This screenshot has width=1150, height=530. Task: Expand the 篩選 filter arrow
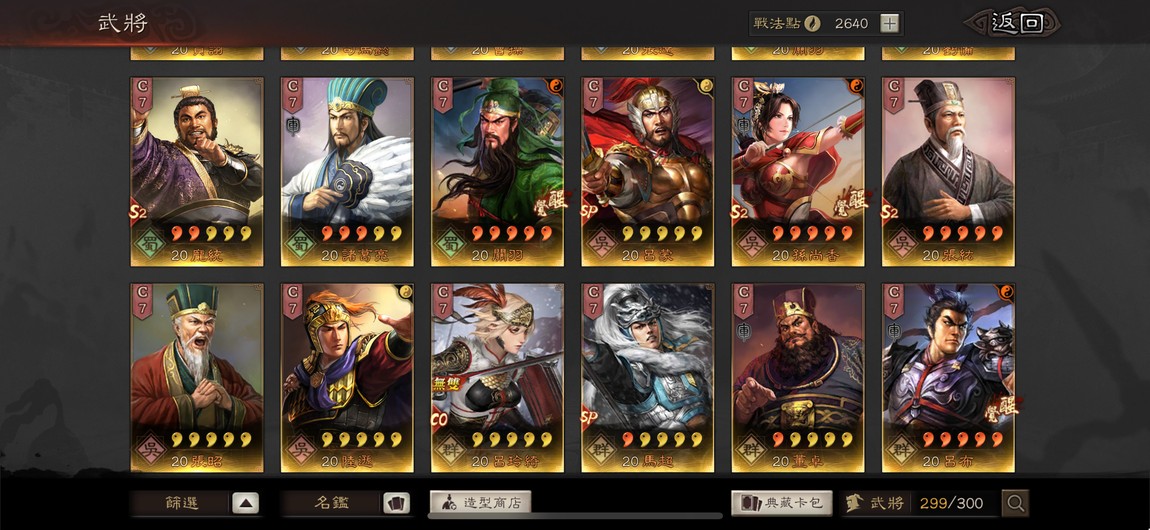(246, 503)
